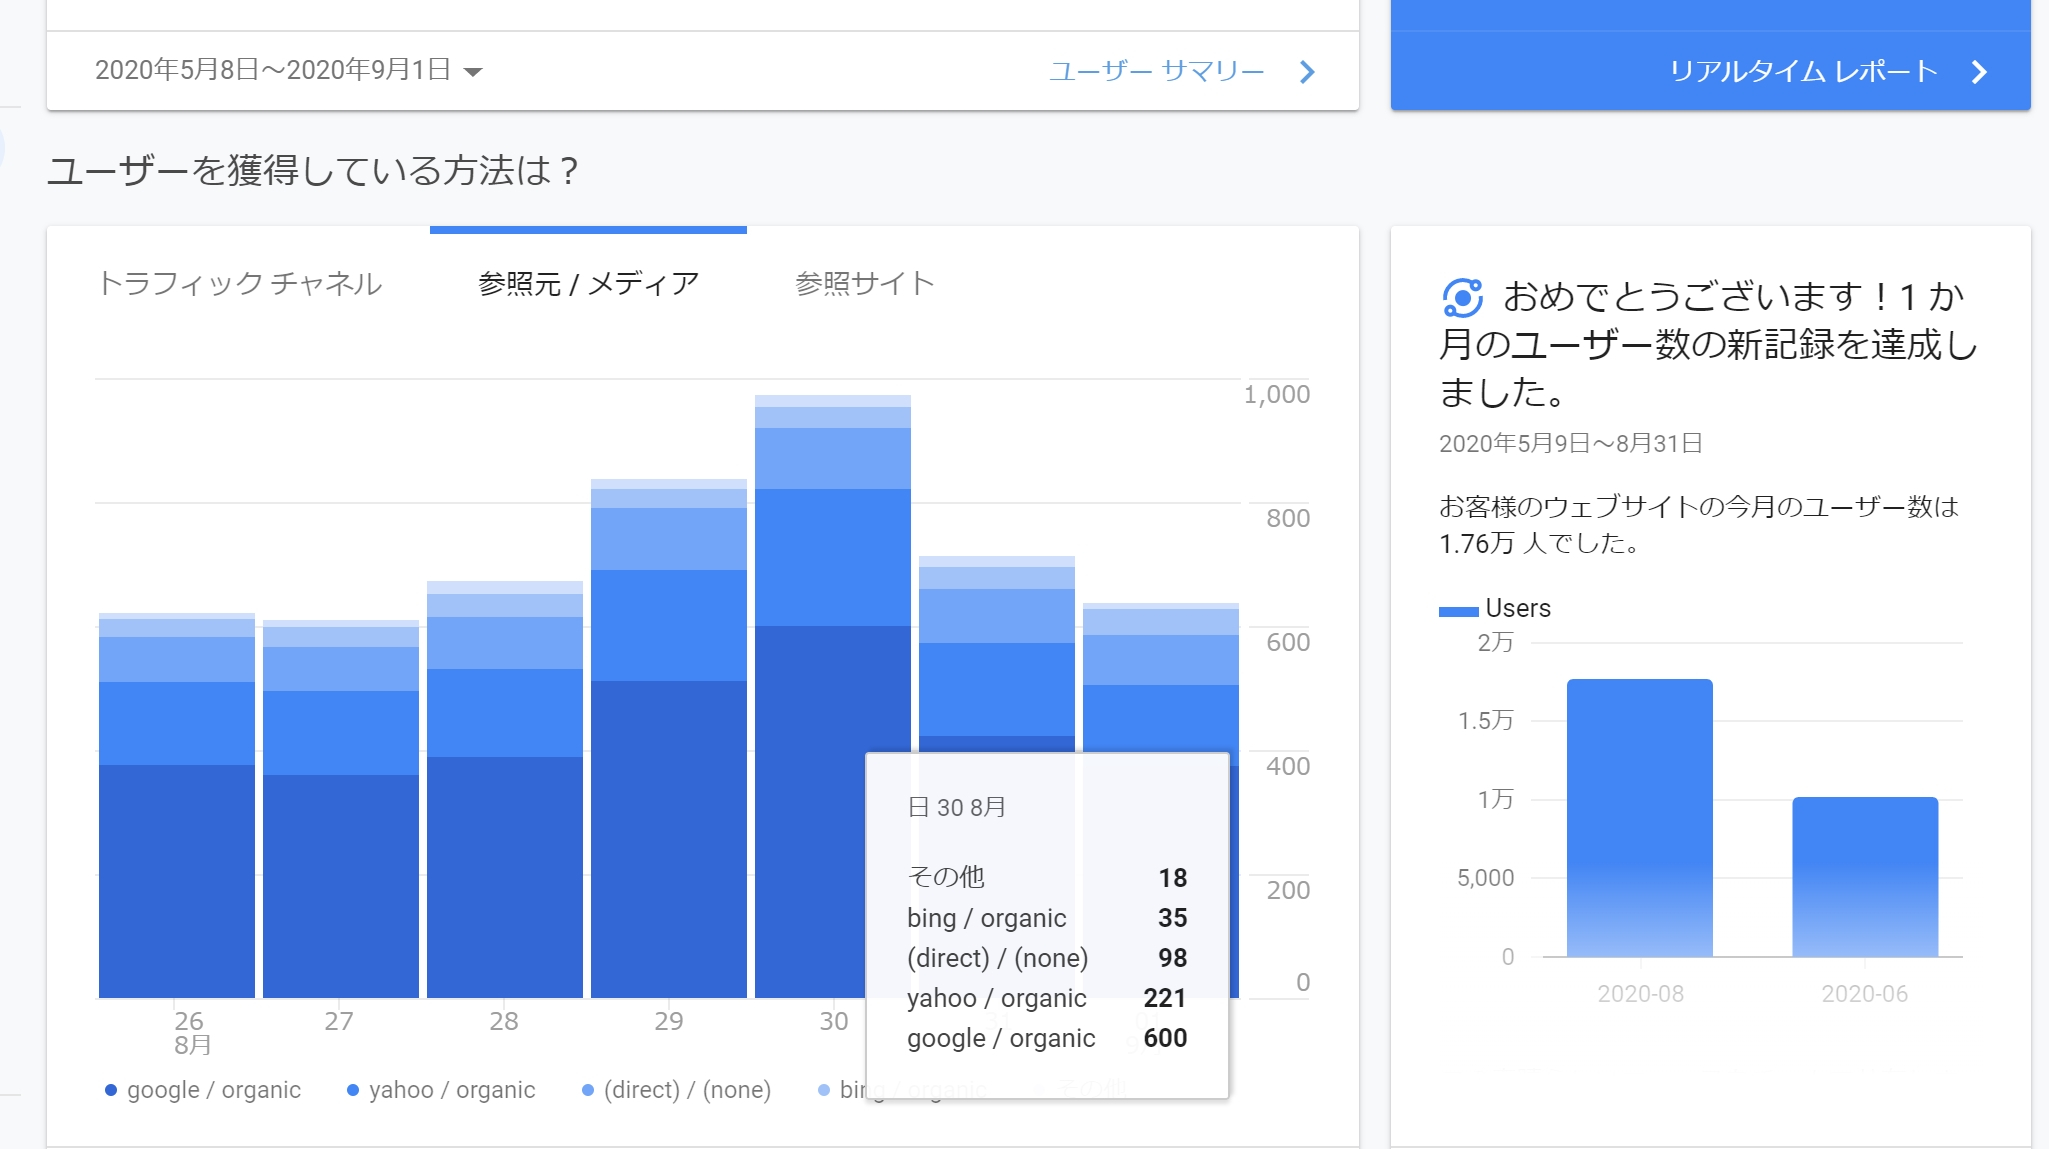The image size is (2049, 1149).
Task: Click the ユーザー サマリー link
Action: [1156, 71]
